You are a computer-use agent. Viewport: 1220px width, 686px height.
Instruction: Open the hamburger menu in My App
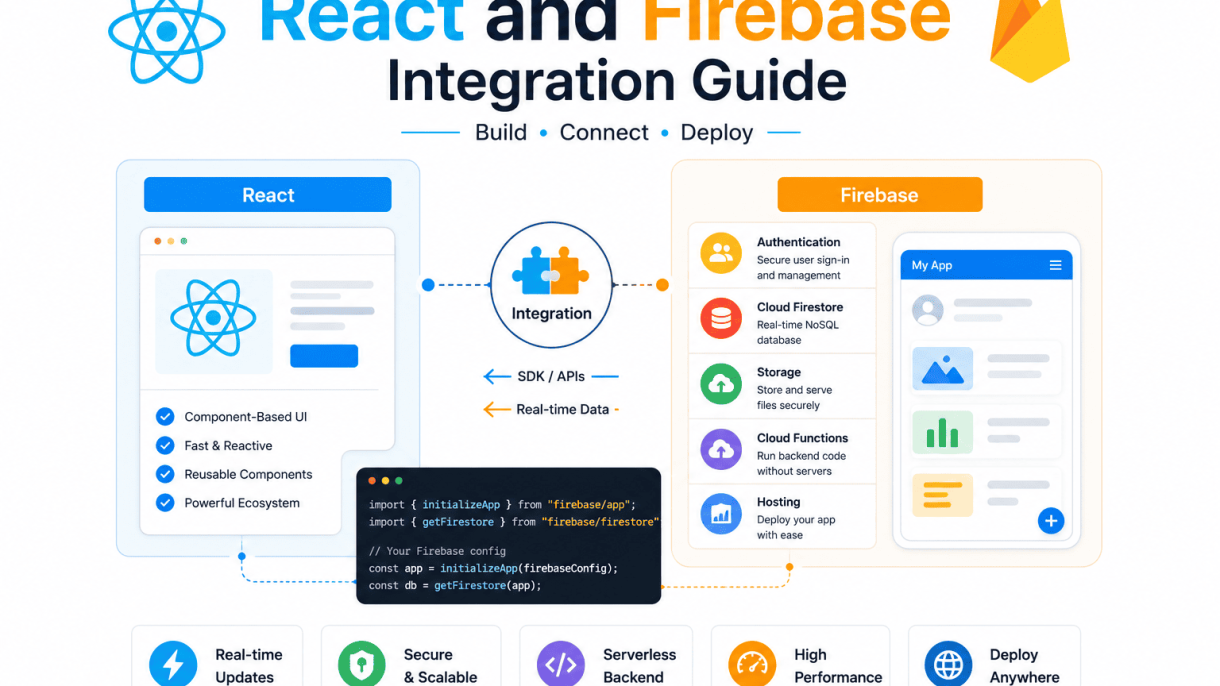pyautogui.click(x=1055, y=265)
